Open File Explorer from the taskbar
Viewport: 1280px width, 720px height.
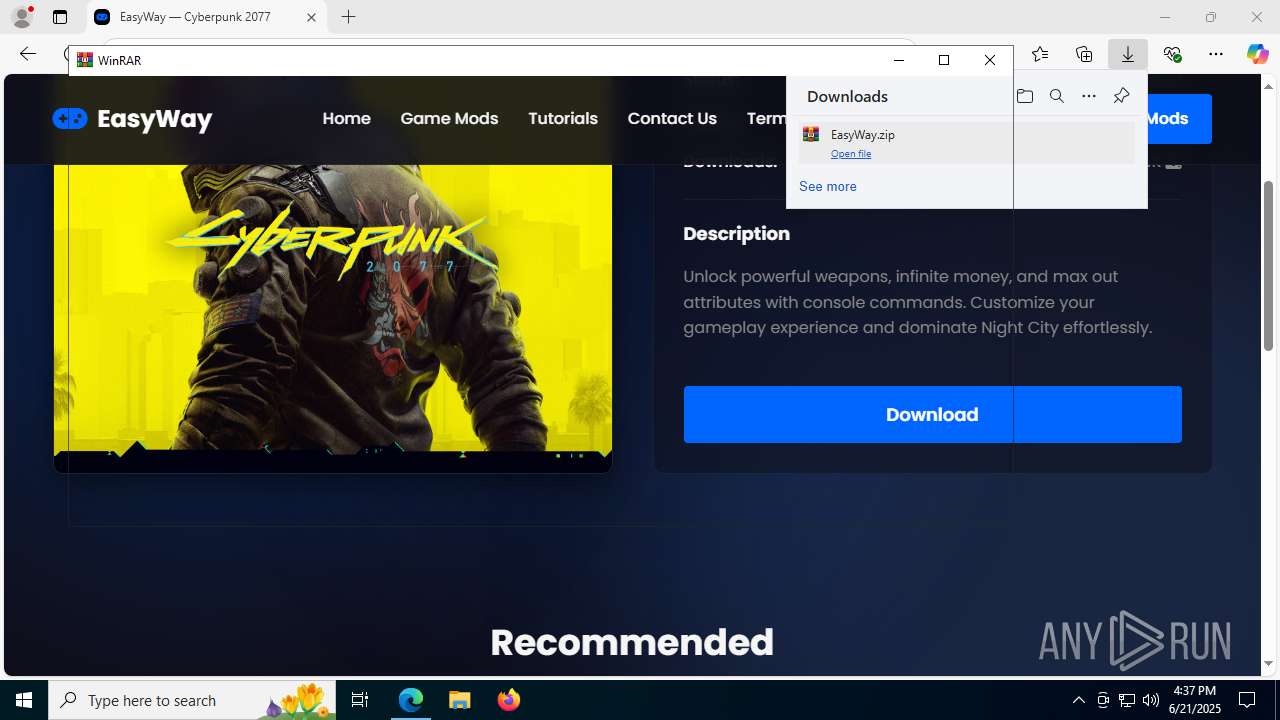[460, 700]
